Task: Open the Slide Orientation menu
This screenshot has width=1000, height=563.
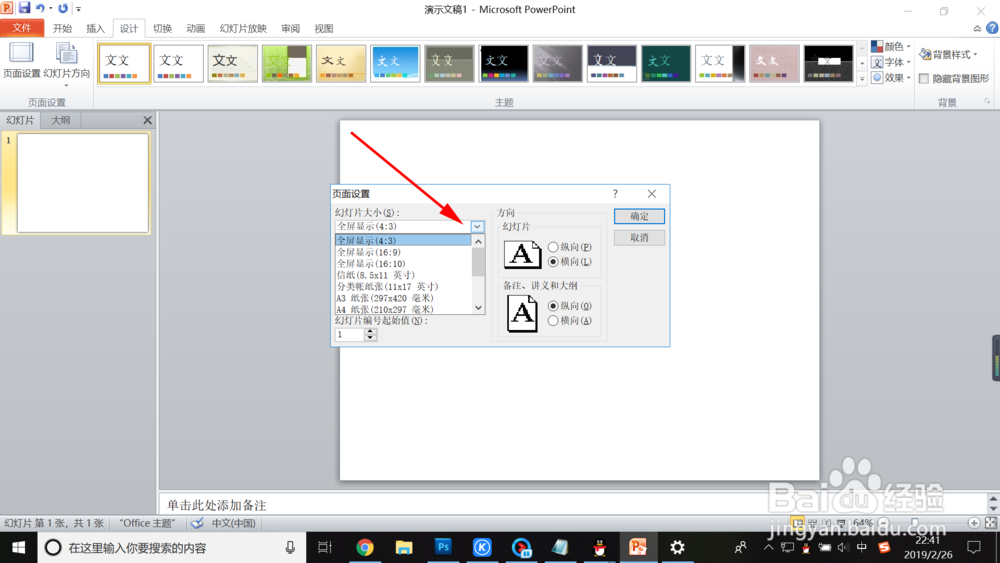Action: pyautogui.click(x=66, y=65)
